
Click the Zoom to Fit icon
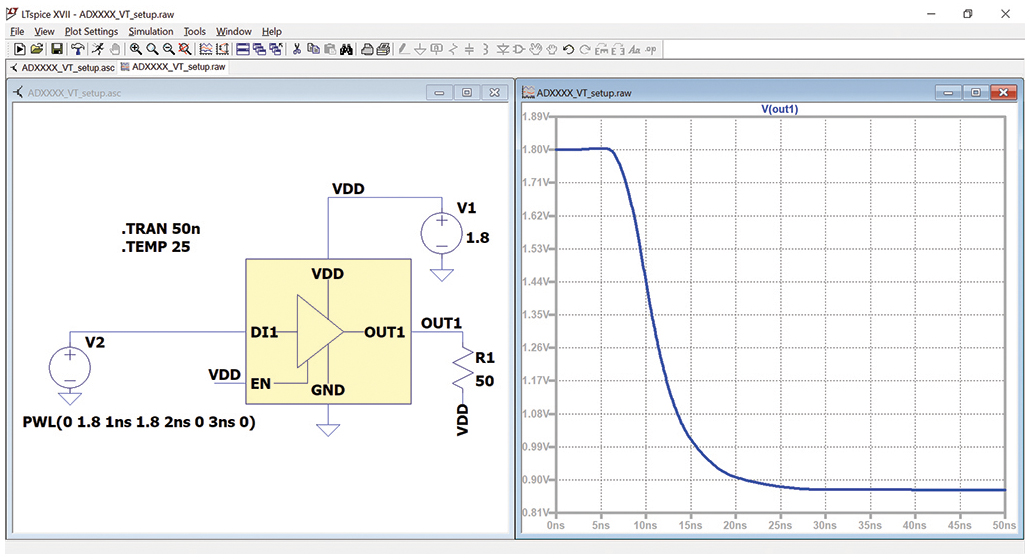185,49
